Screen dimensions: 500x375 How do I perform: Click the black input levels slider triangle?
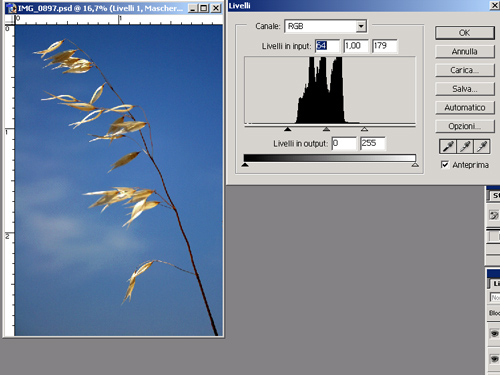[288, 129]
